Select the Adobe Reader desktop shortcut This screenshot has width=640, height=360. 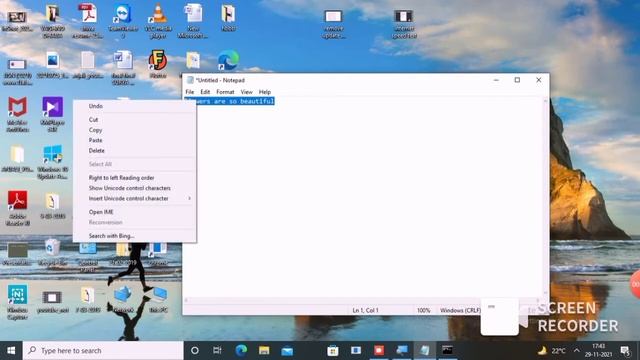click(x=18, y=208)
